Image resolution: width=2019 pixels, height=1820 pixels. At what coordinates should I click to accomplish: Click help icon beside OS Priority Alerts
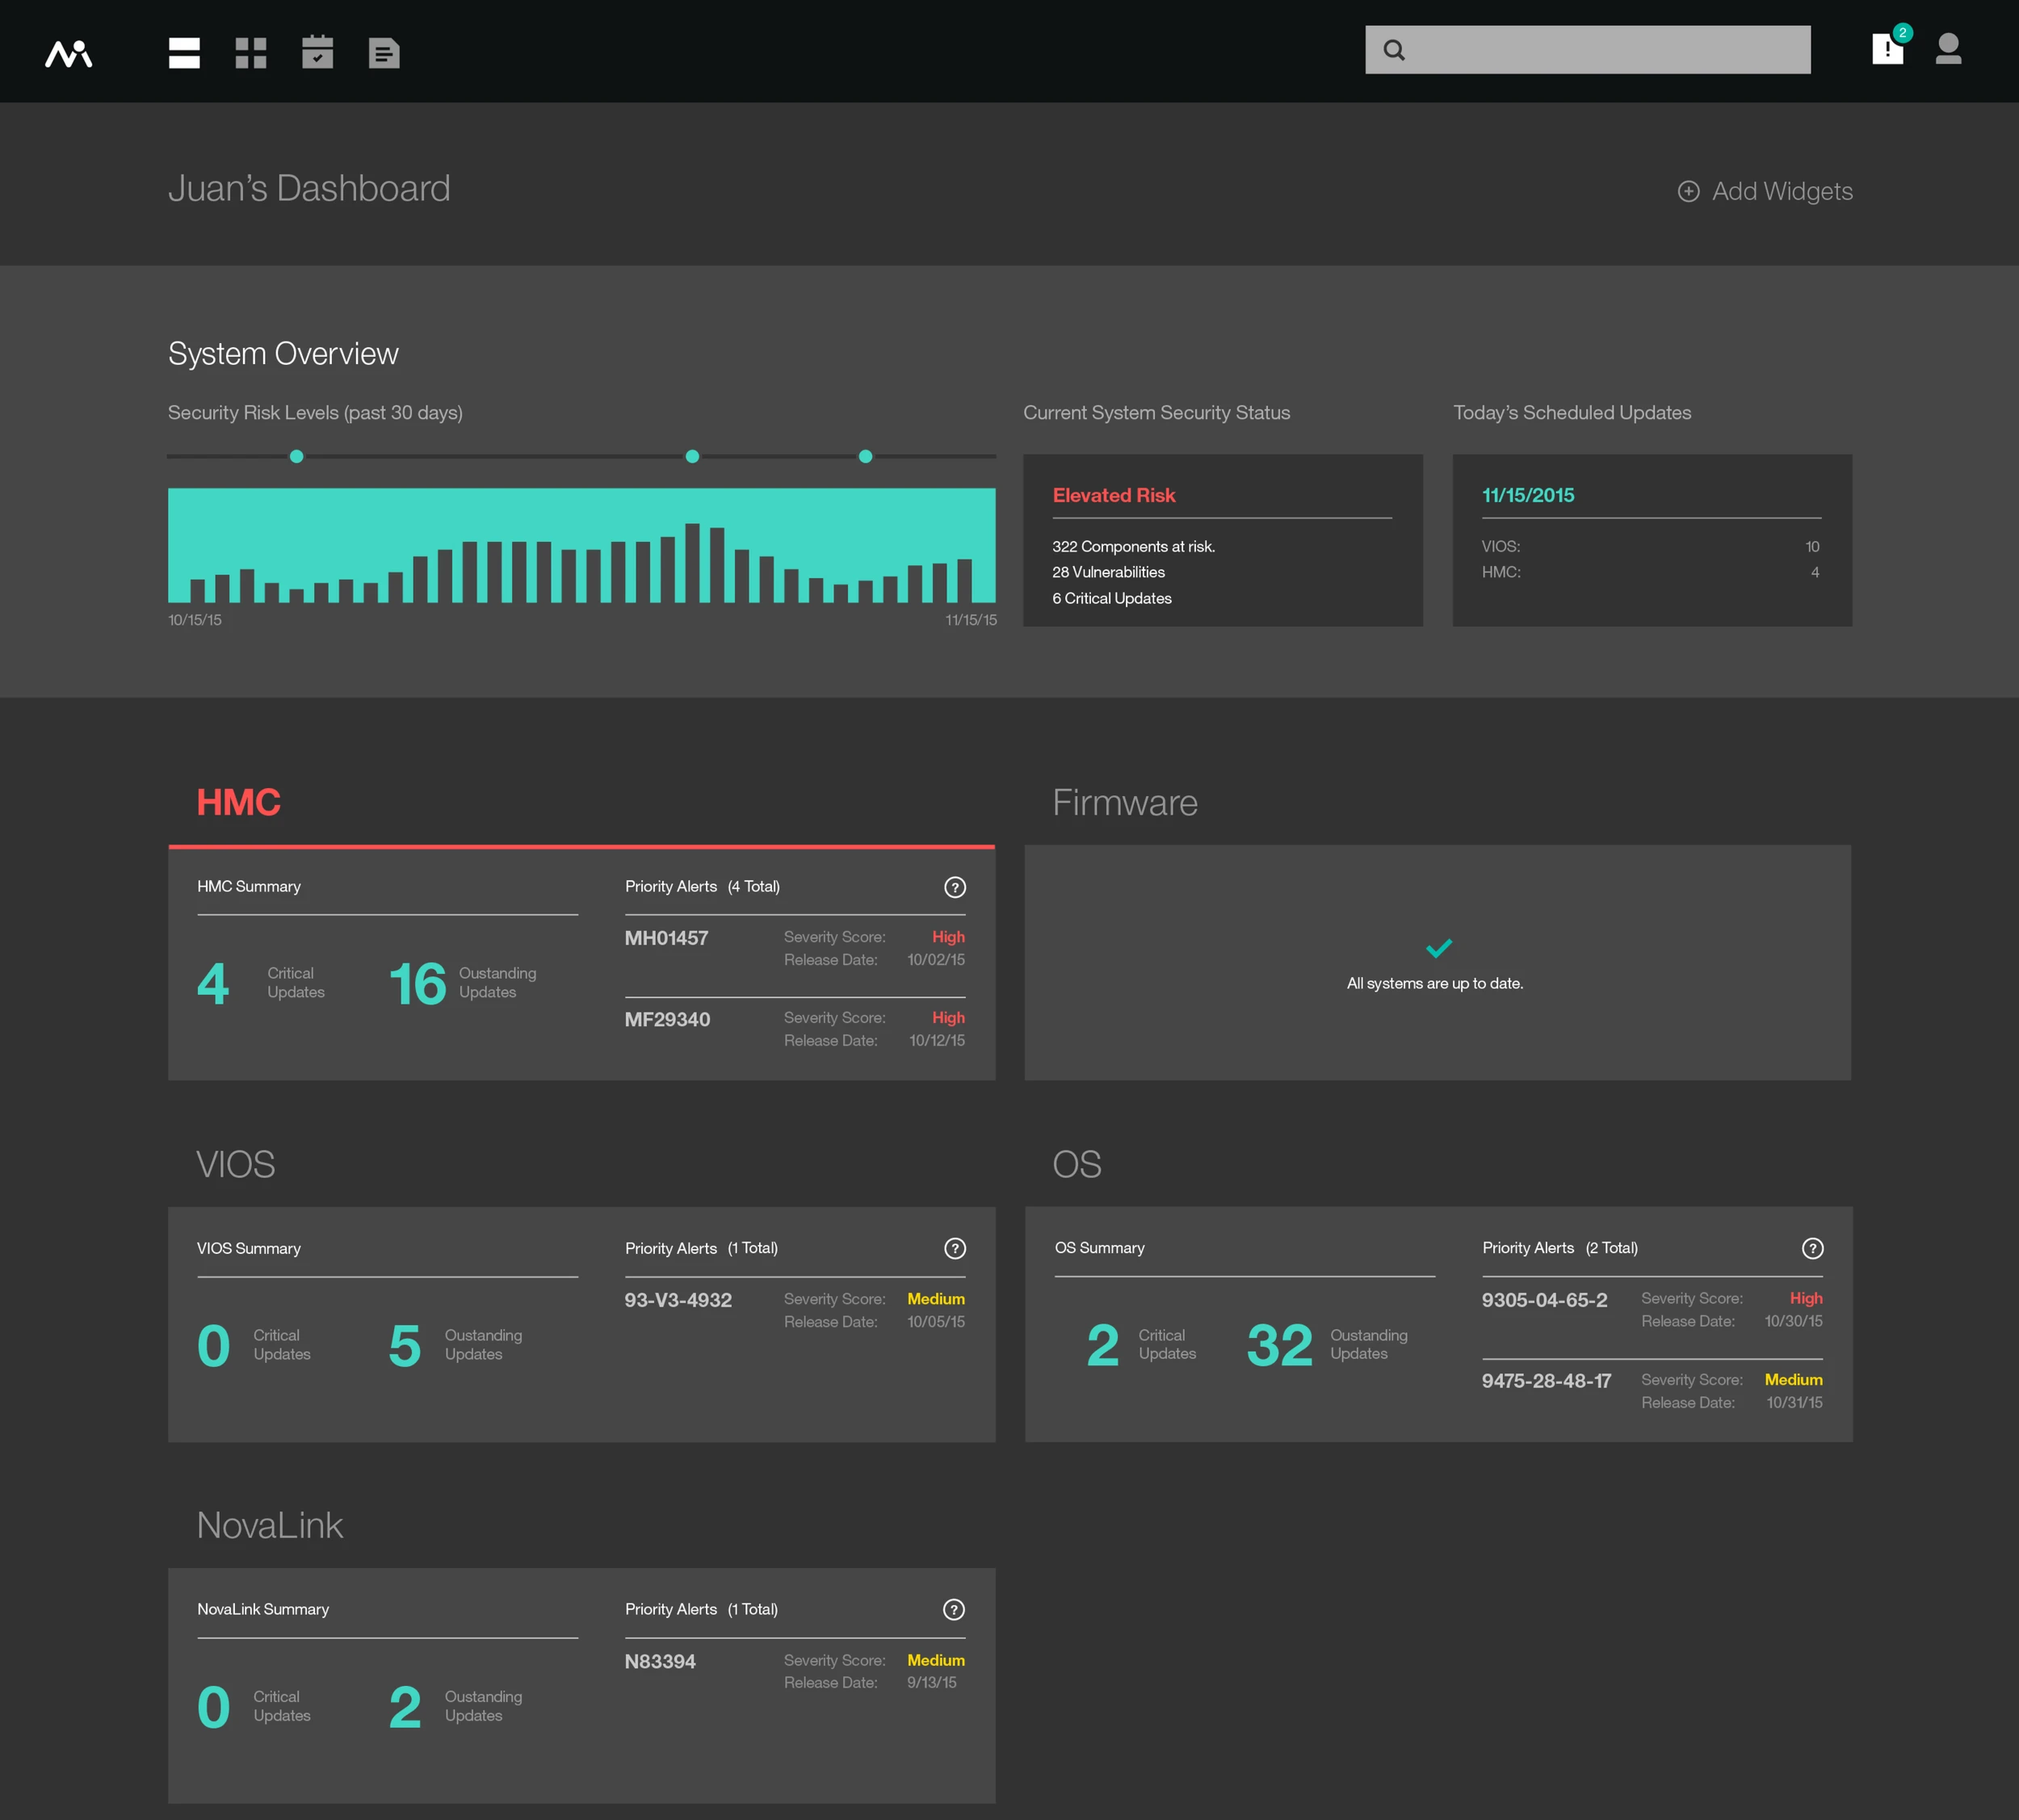click(1812, 1248)
